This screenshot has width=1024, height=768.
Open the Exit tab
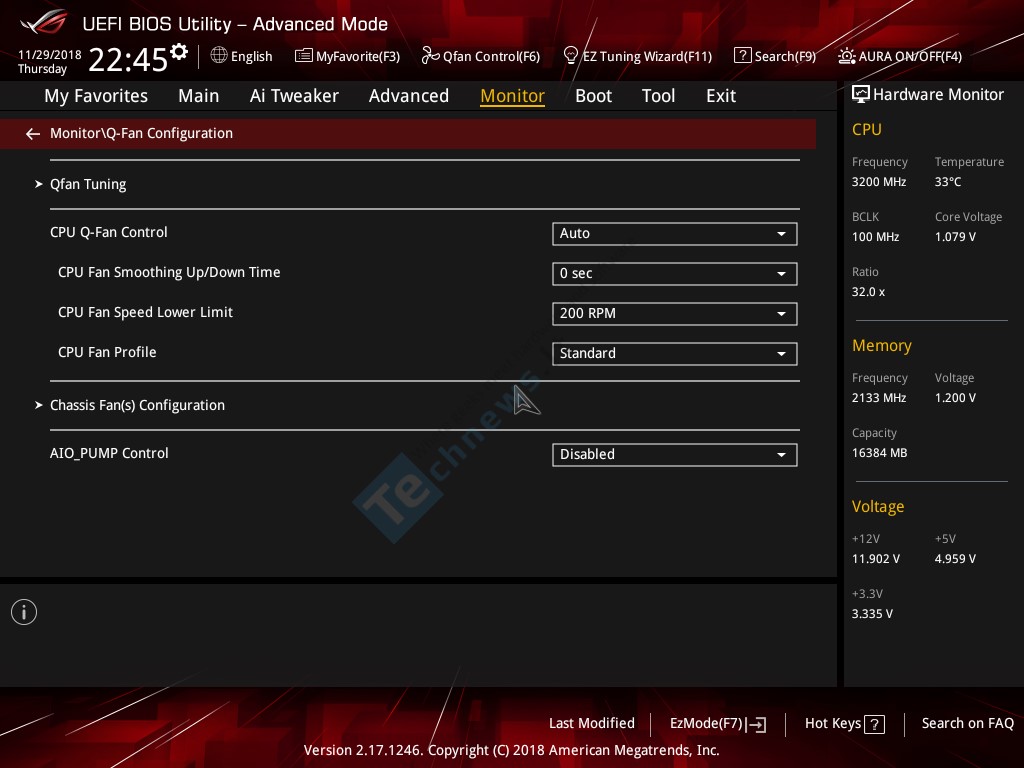721,96
